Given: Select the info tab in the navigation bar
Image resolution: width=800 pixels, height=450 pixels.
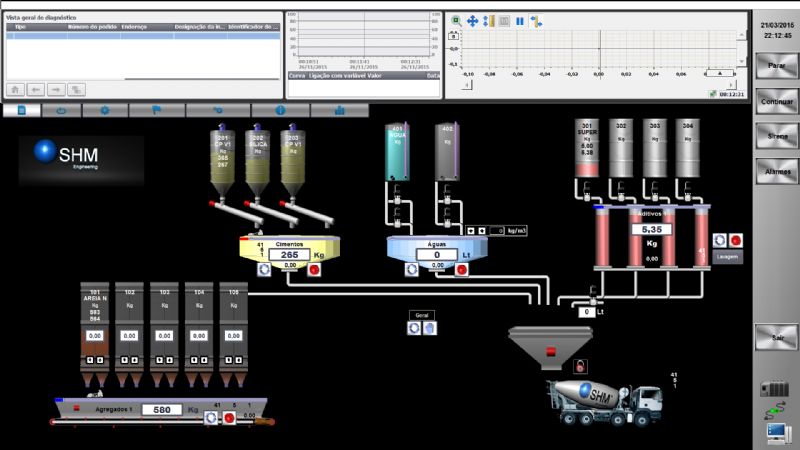Looking at the screenshot, I should pyautogui.click(x=280, y=110).
